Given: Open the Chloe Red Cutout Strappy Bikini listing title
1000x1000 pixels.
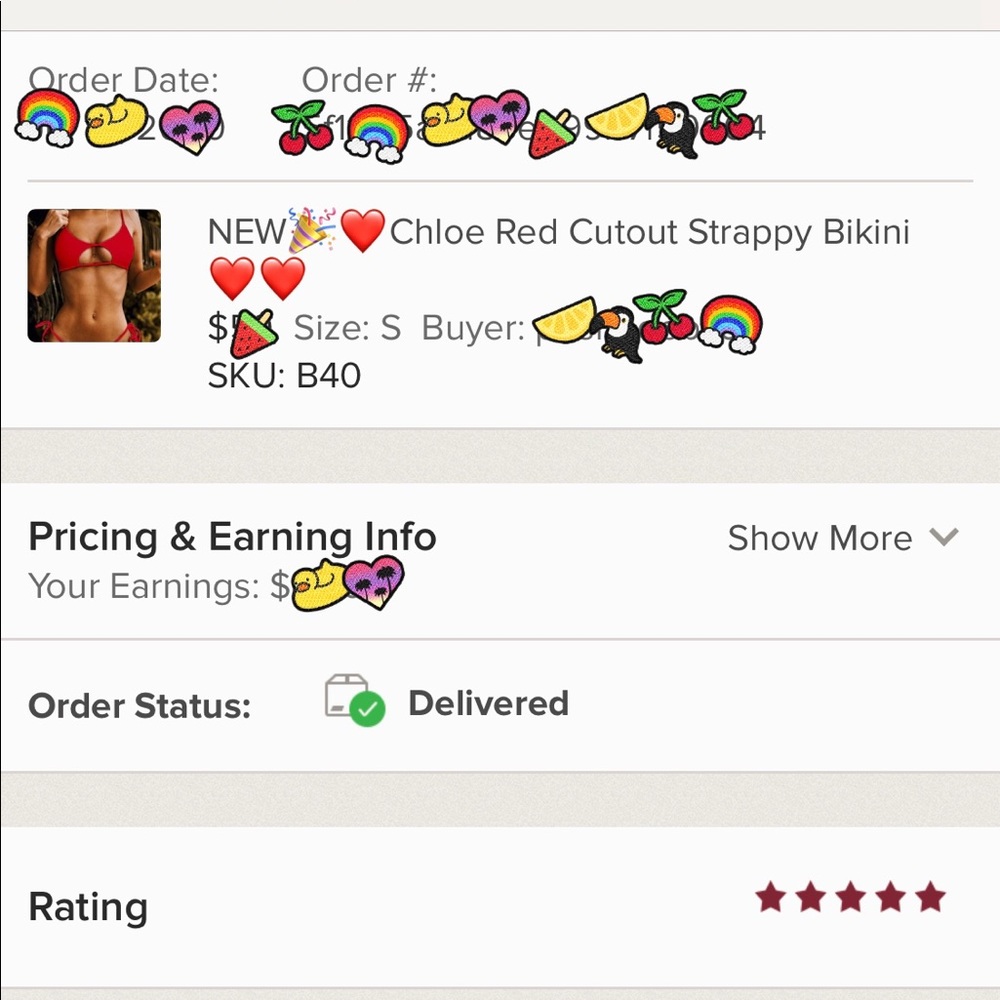Looking at the screenshot, I should click(649, 232).
